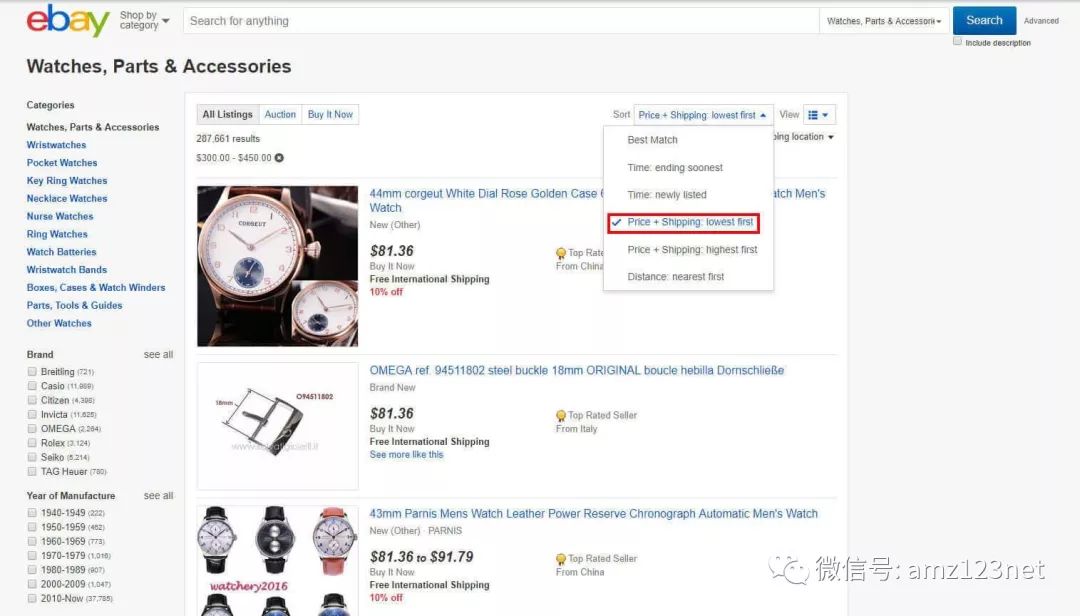Remove the $300.00 - $450.00 price filter
1080x616 pixels.
click(279, 158)
